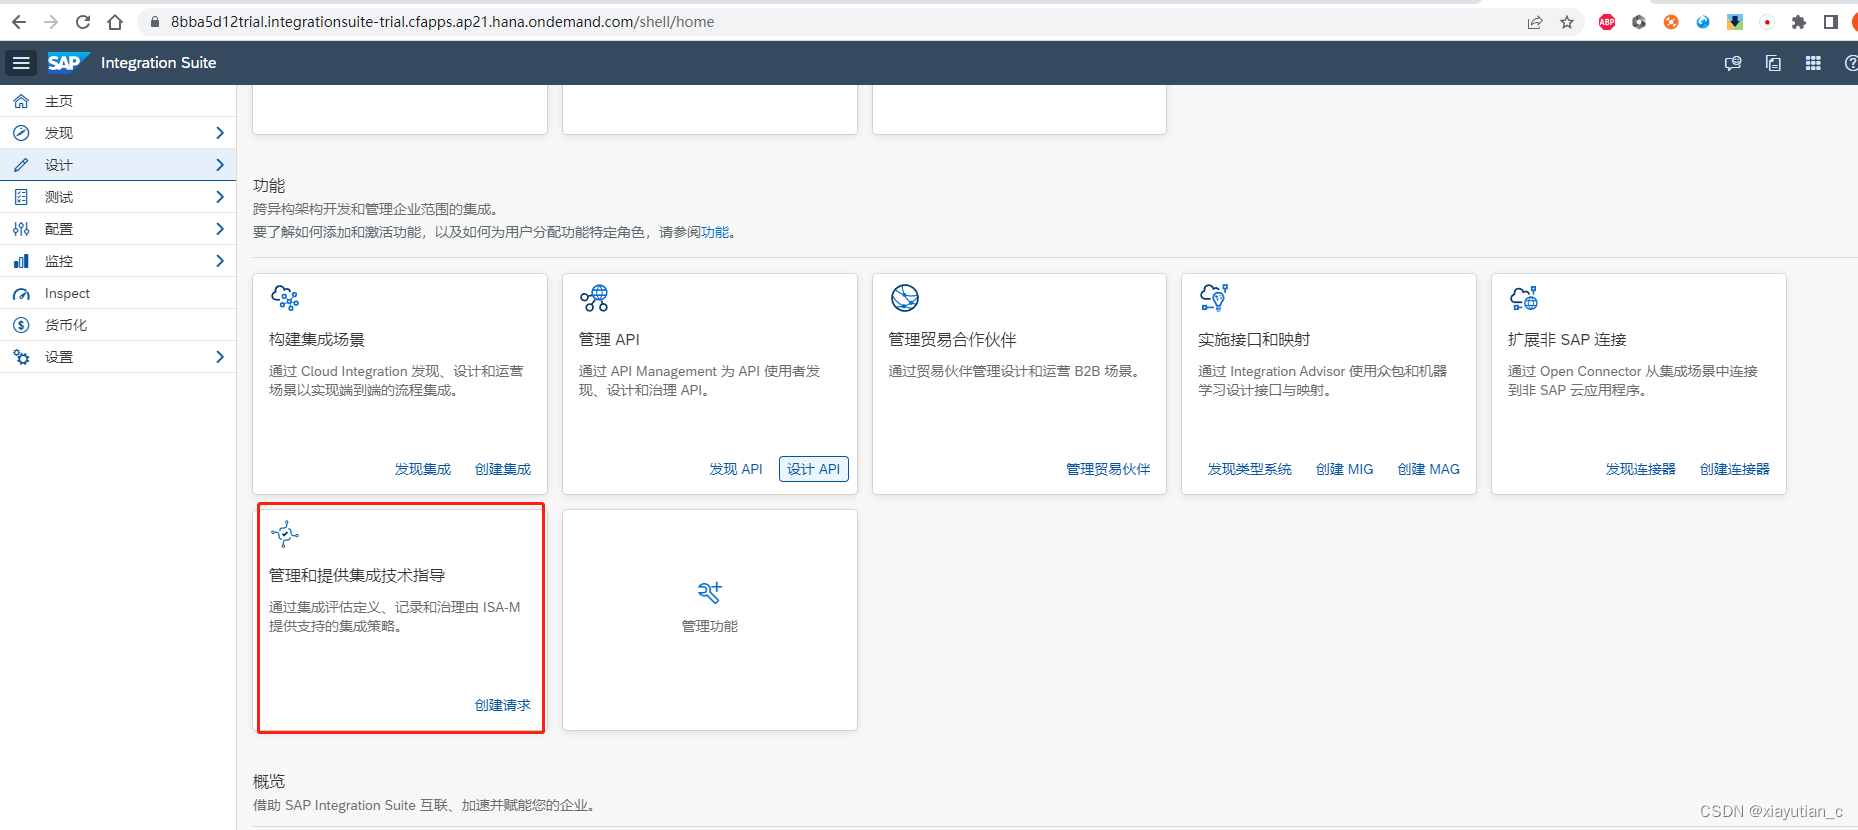This screenshot has height=830, width=1858.
Task: Select 设计 in the side navigation
Action: tap(118, 165)
